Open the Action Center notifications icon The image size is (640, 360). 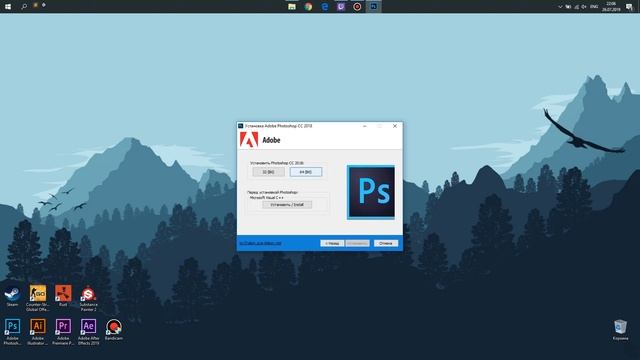tap(629, 7)
